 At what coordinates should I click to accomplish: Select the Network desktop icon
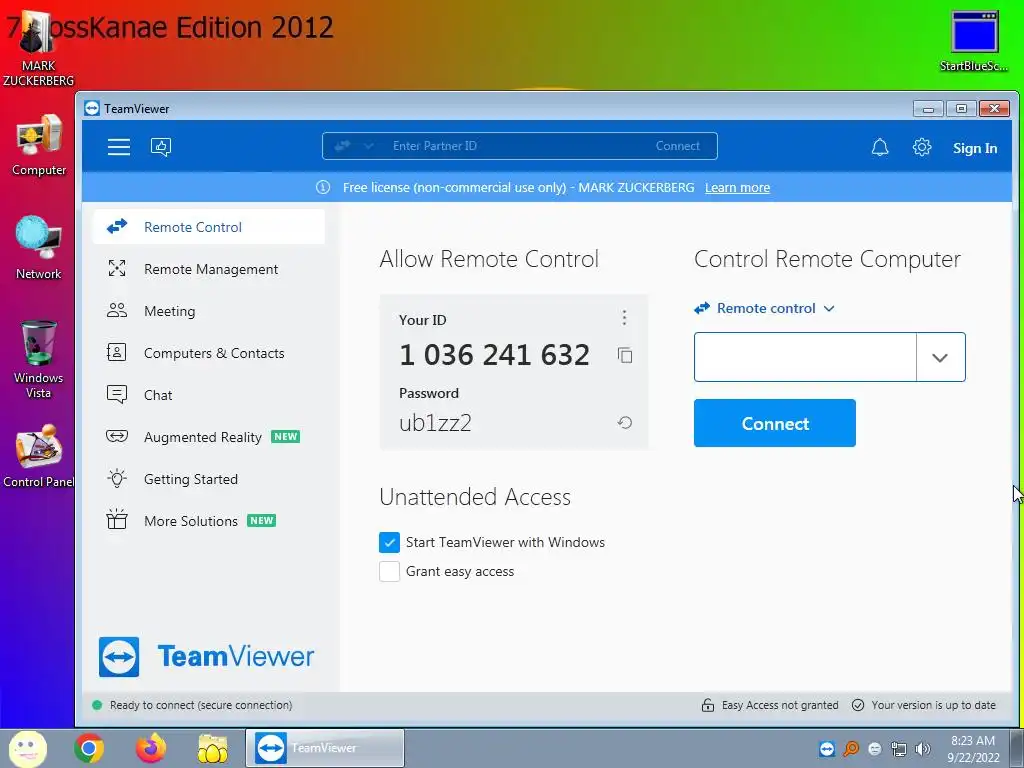[x=39, y=248]
